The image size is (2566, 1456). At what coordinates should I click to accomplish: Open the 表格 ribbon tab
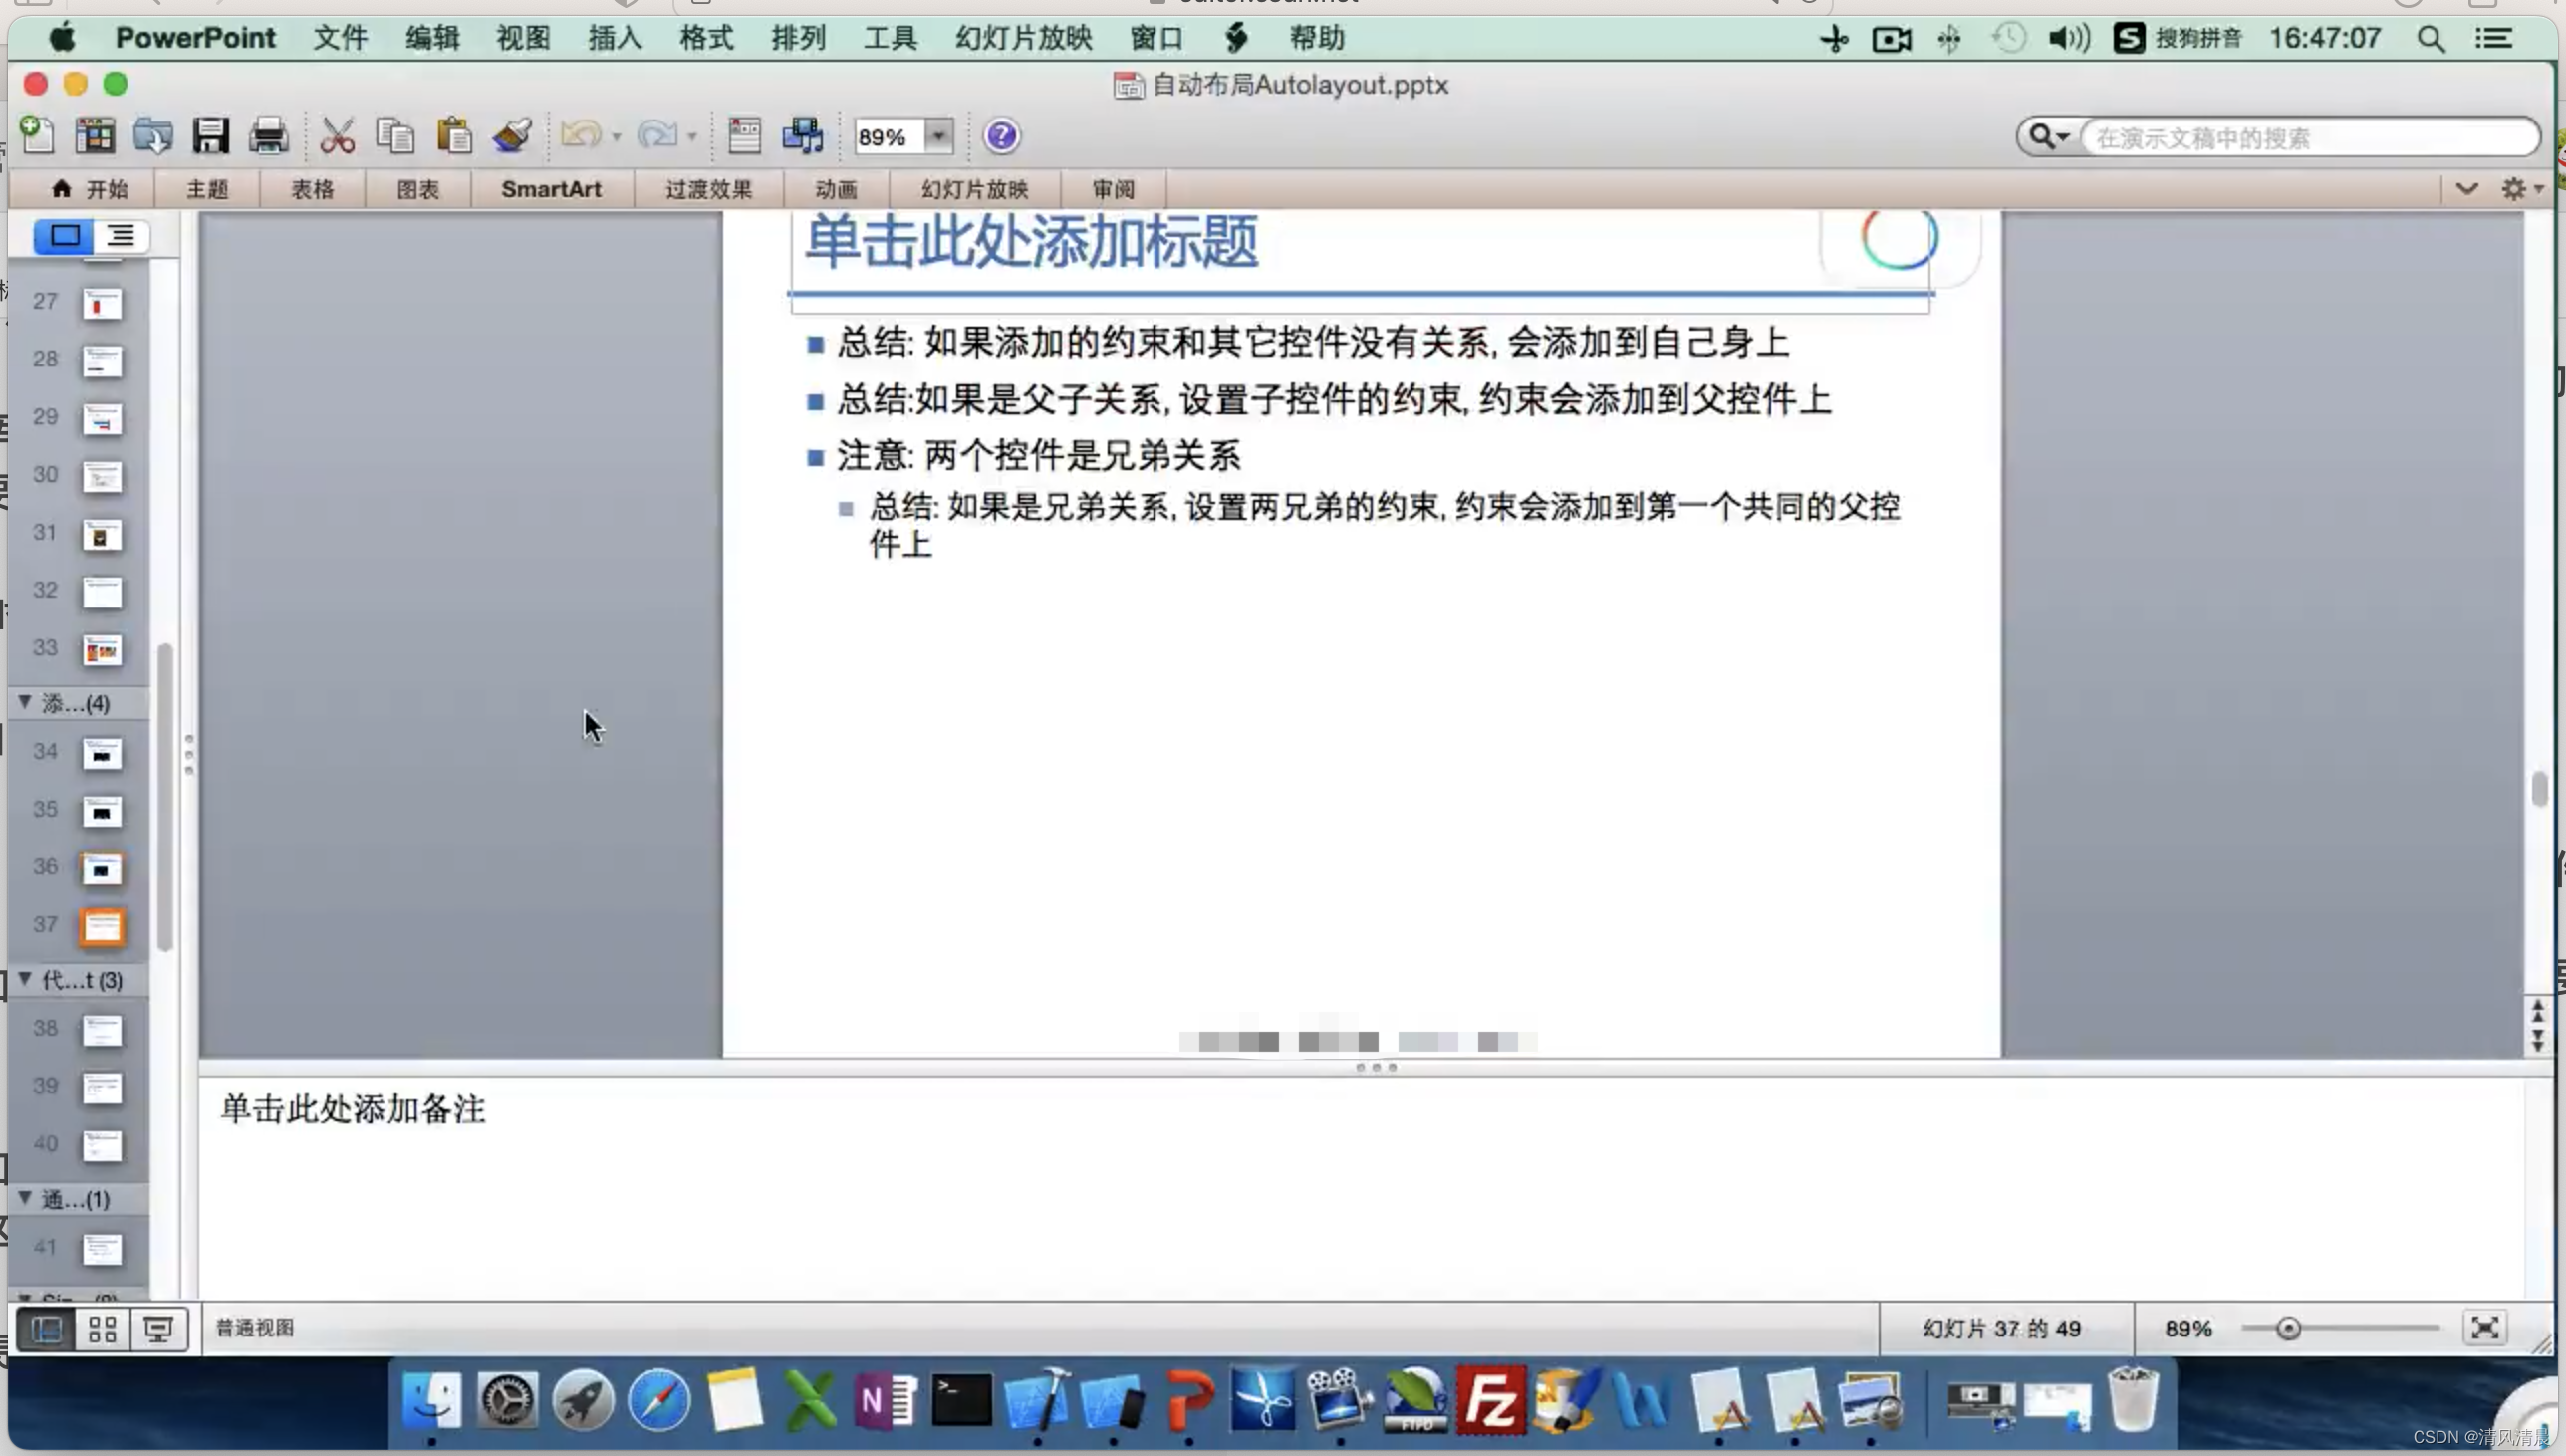pos(312,189)
